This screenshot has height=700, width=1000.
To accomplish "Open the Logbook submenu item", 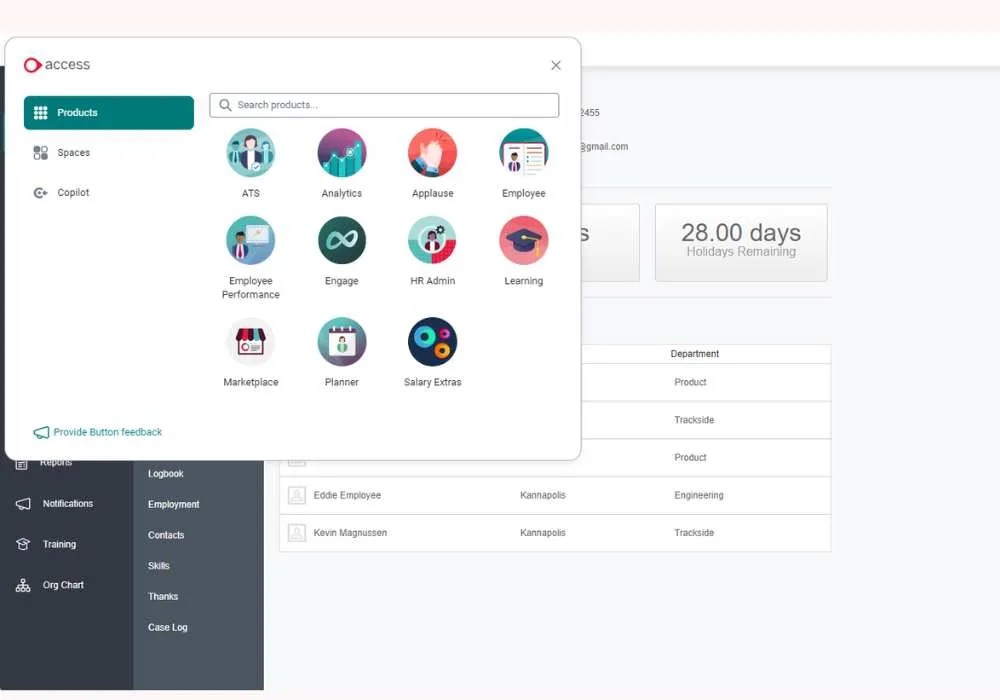I will (x=166, y=474).
